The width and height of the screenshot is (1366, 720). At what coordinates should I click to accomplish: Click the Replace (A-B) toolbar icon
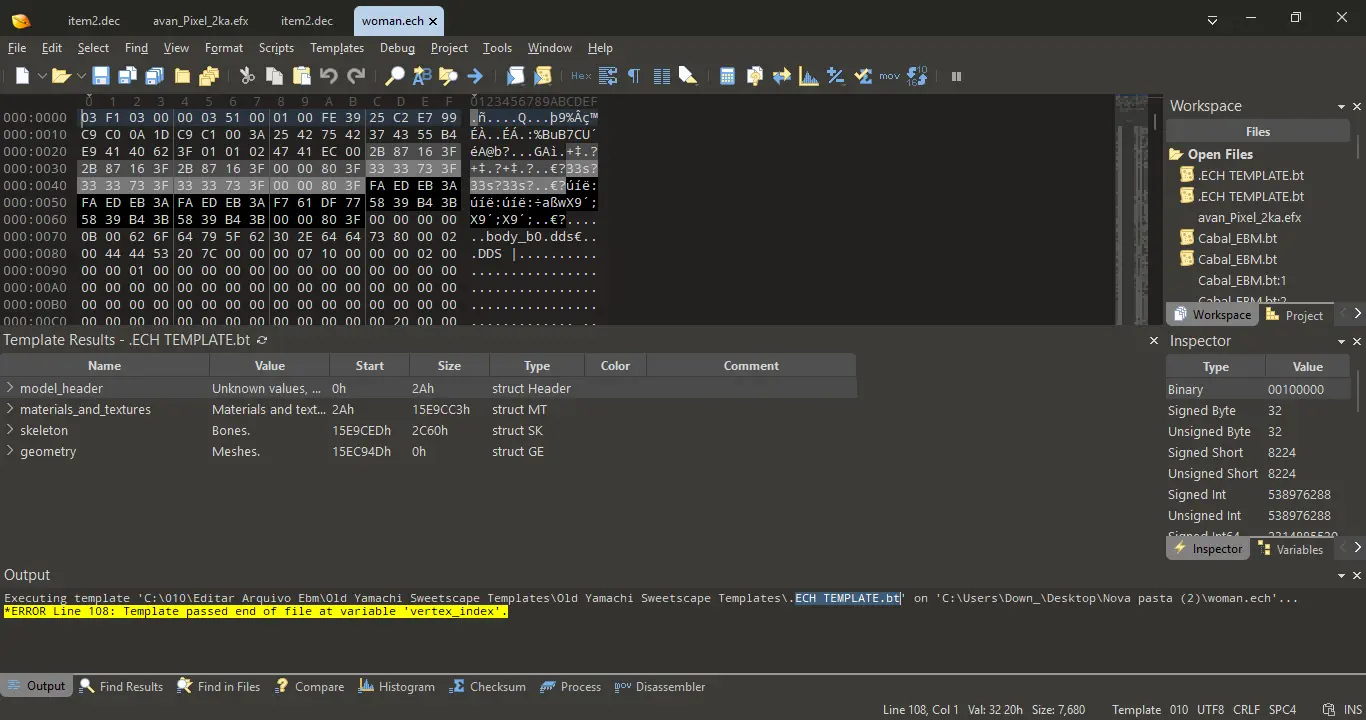(x=421, y=76)
